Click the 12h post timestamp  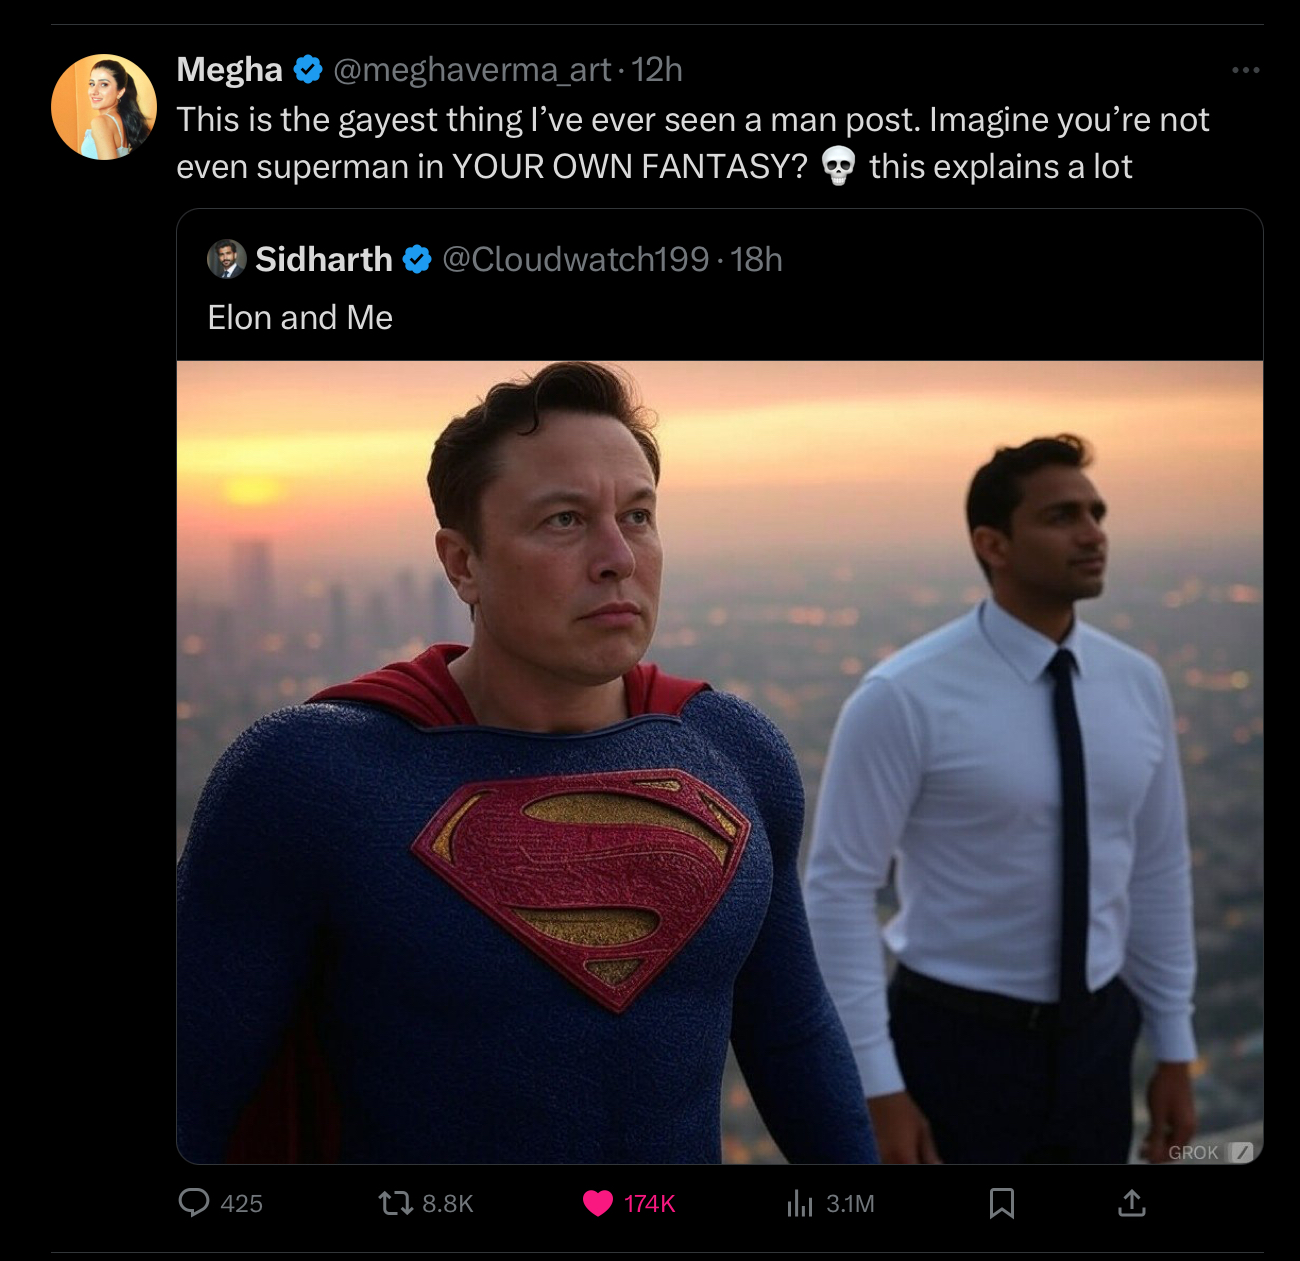657,70
